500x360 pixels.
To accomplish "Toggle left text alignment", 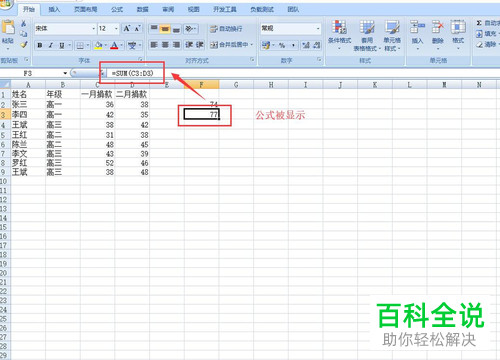I will [154, 45].
